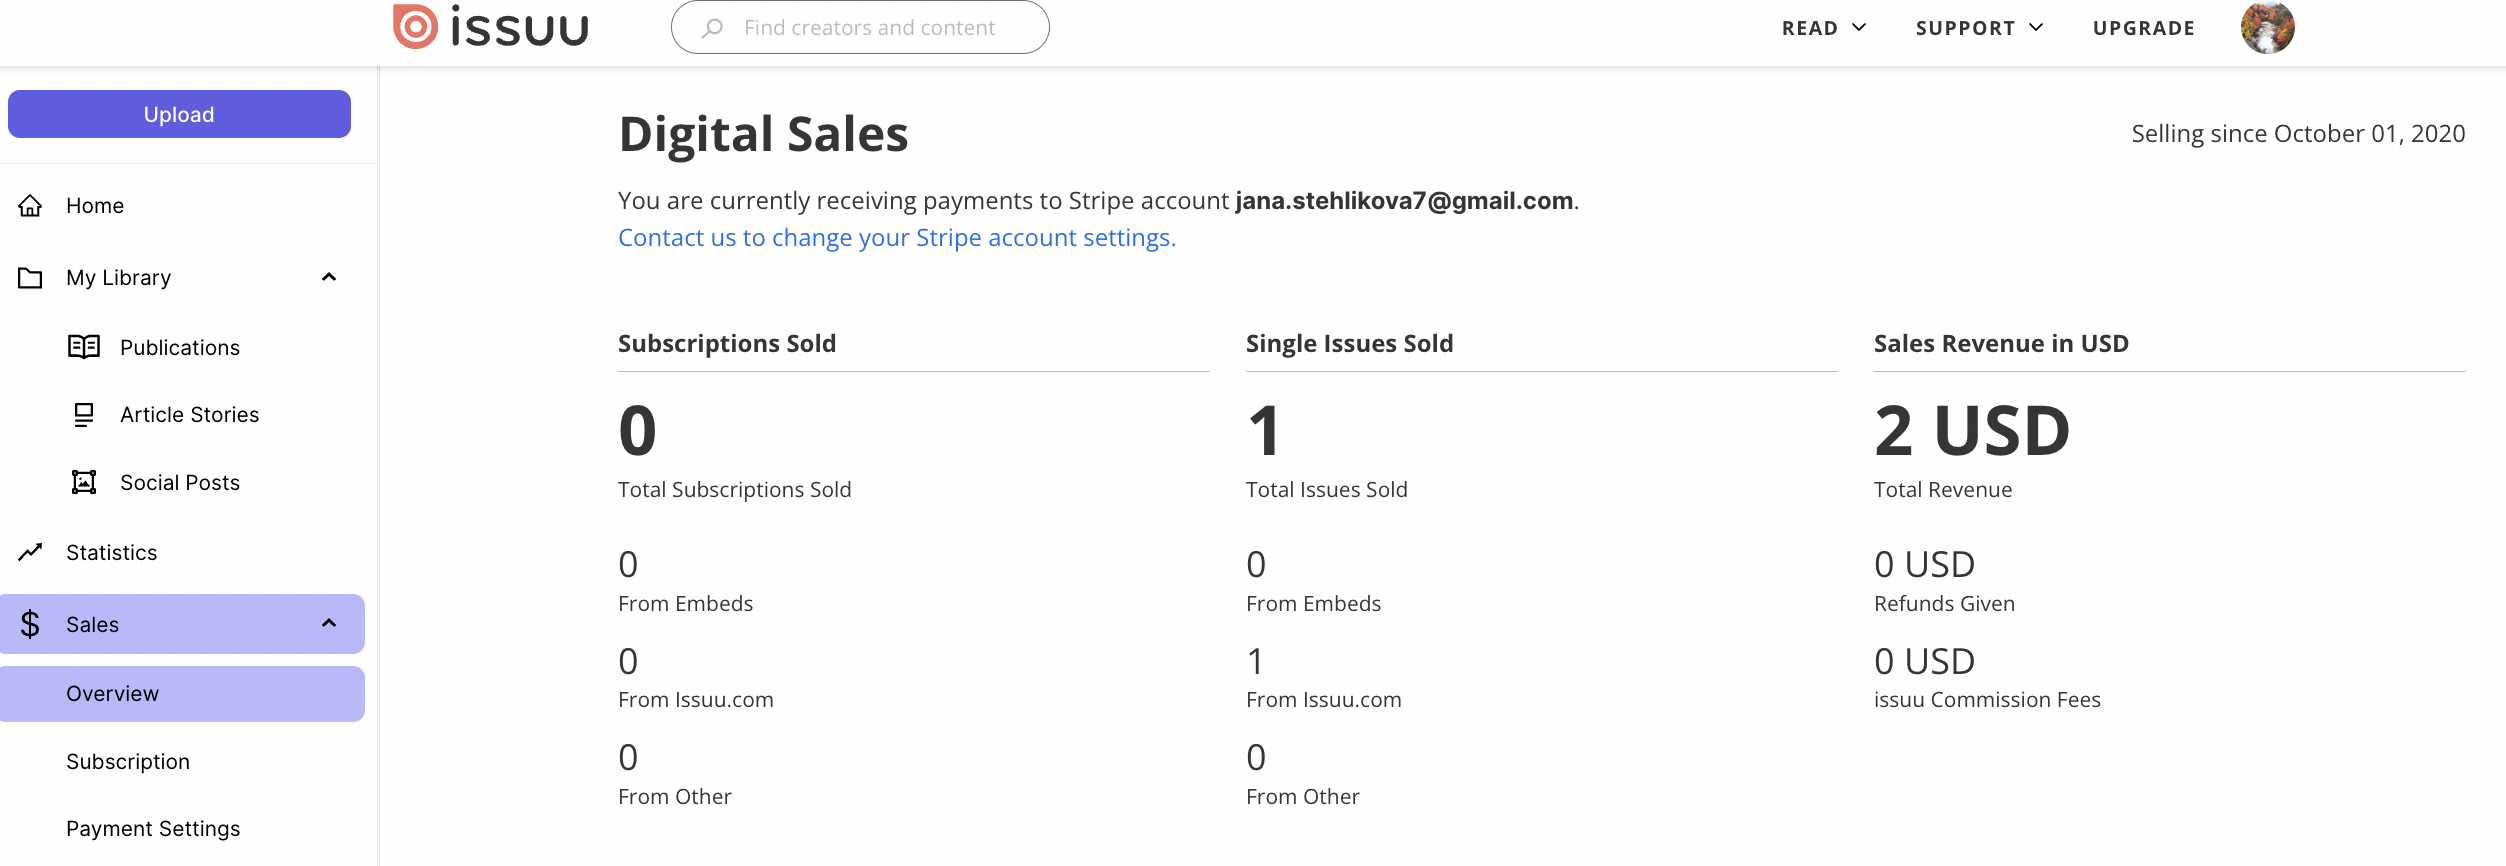The width and height of the screenshot is (2506, 866).
Task: Click the search magnifier icon
Action: coord(712,28)
